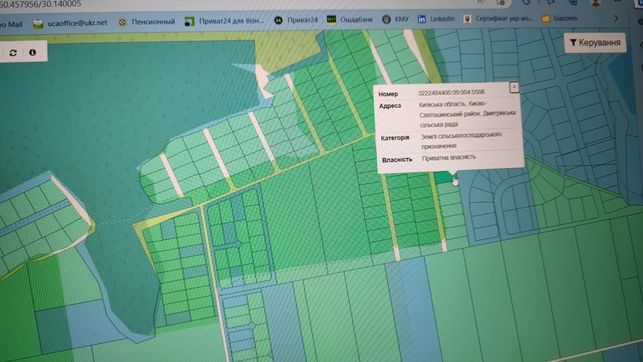Viewport: 643px width, 362px height.
Task: Open the LinkedIn bookmark
Action: pyautogui.click(x=436, y=19)
